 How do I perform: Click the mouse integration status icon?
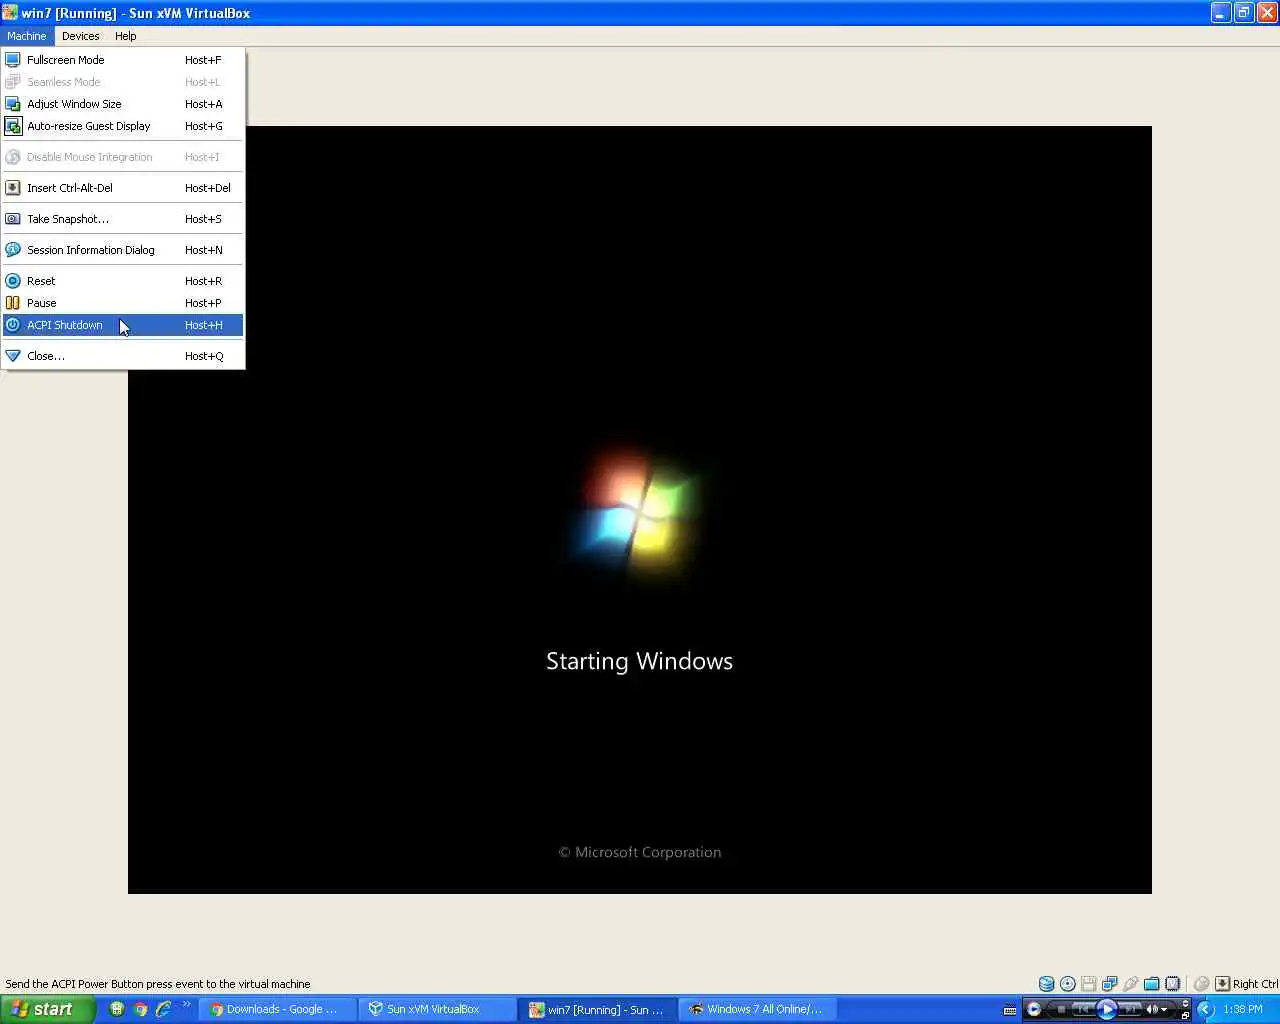[x=1202, y=984]
